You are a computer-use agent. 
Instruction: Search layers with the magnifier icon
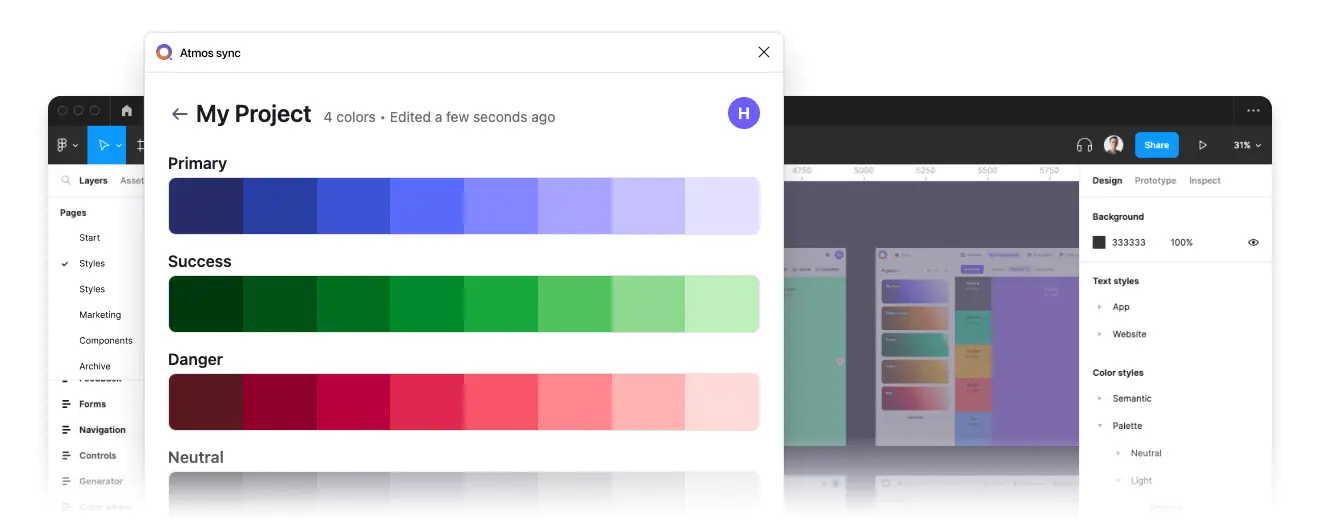(x=66, y=181)
